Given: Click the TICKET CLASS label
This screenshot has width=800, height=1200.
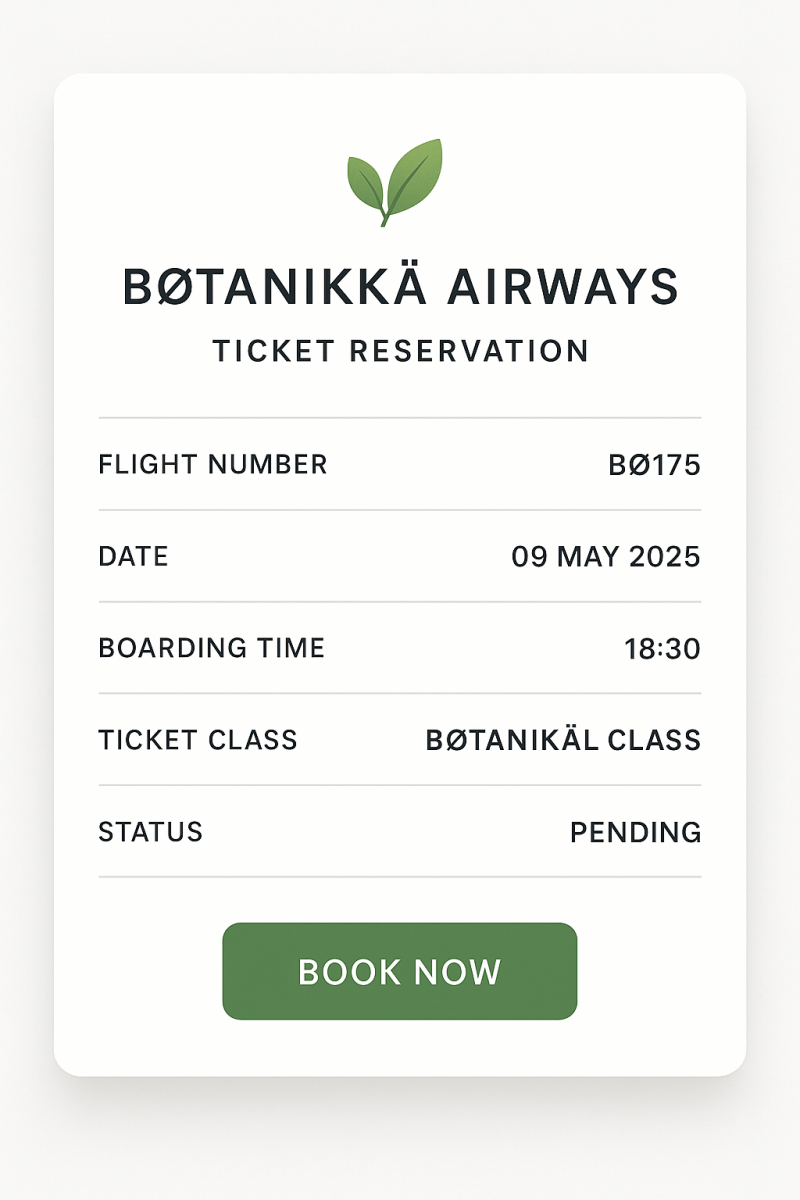Looking at the screenshot, I should click(198, 740).
